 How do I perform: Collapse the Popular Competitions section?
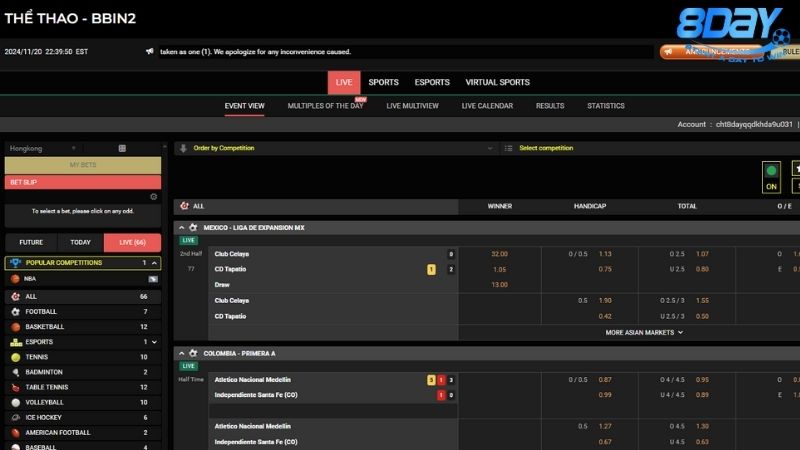tap(154, 263)
